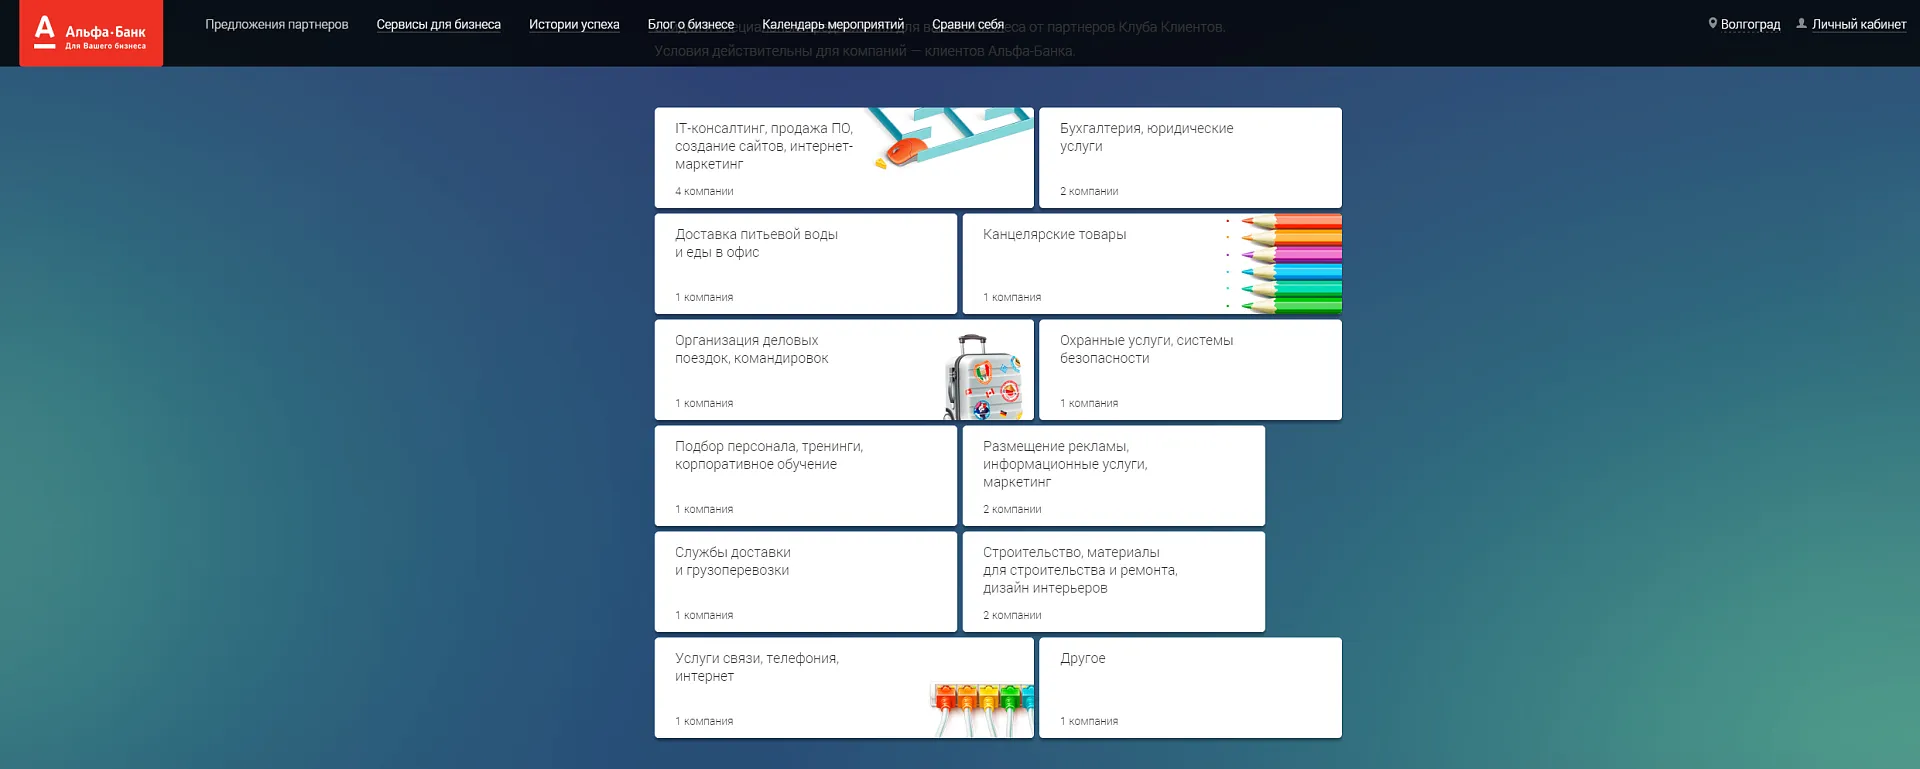The width and height of the screenshot is (1920, 769).
Task: Go to Истории успеха page
Action: 574,25
